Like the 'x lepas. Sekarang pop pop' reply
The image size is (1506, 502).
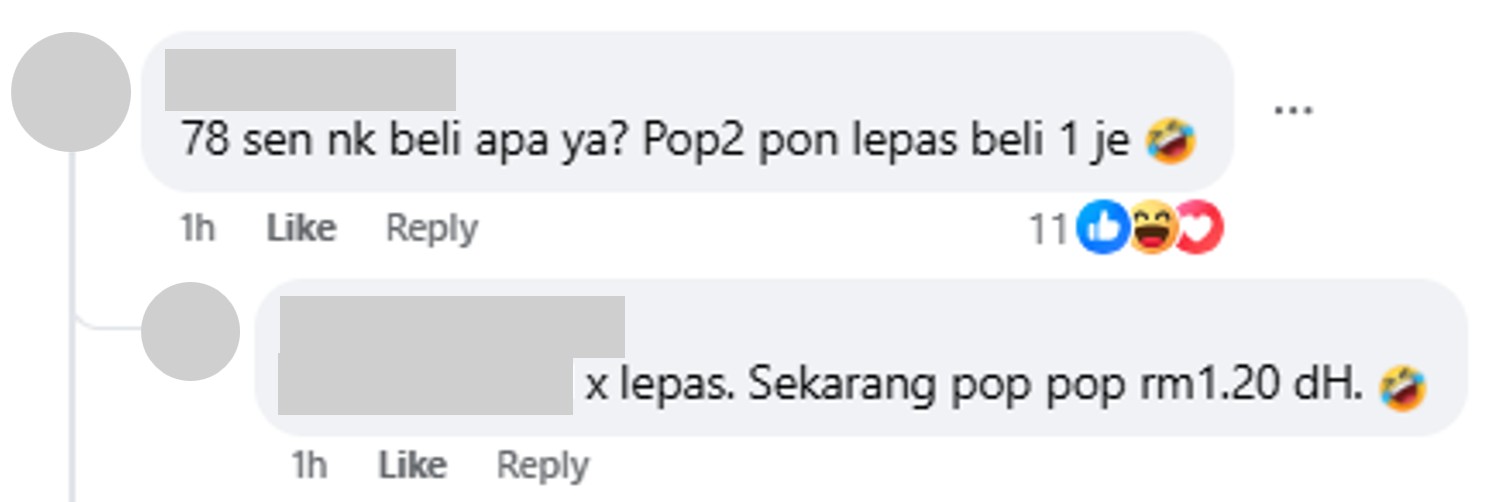tap(412, 465)
